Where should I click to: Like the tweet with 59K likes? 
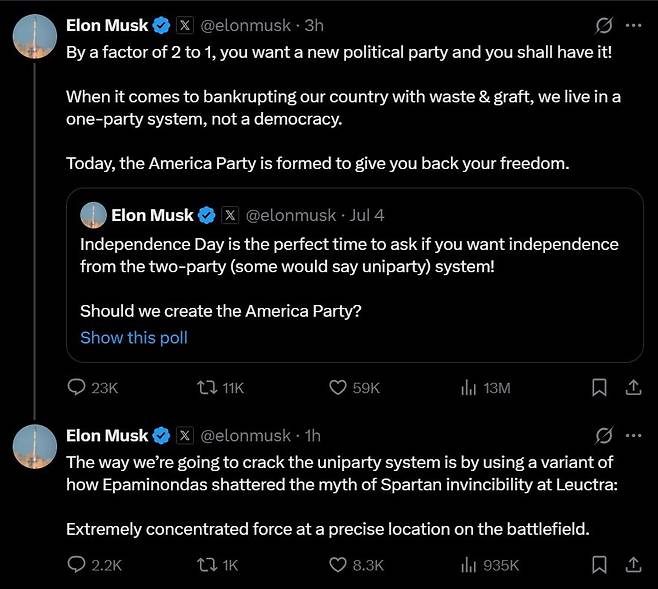point(338,387)
